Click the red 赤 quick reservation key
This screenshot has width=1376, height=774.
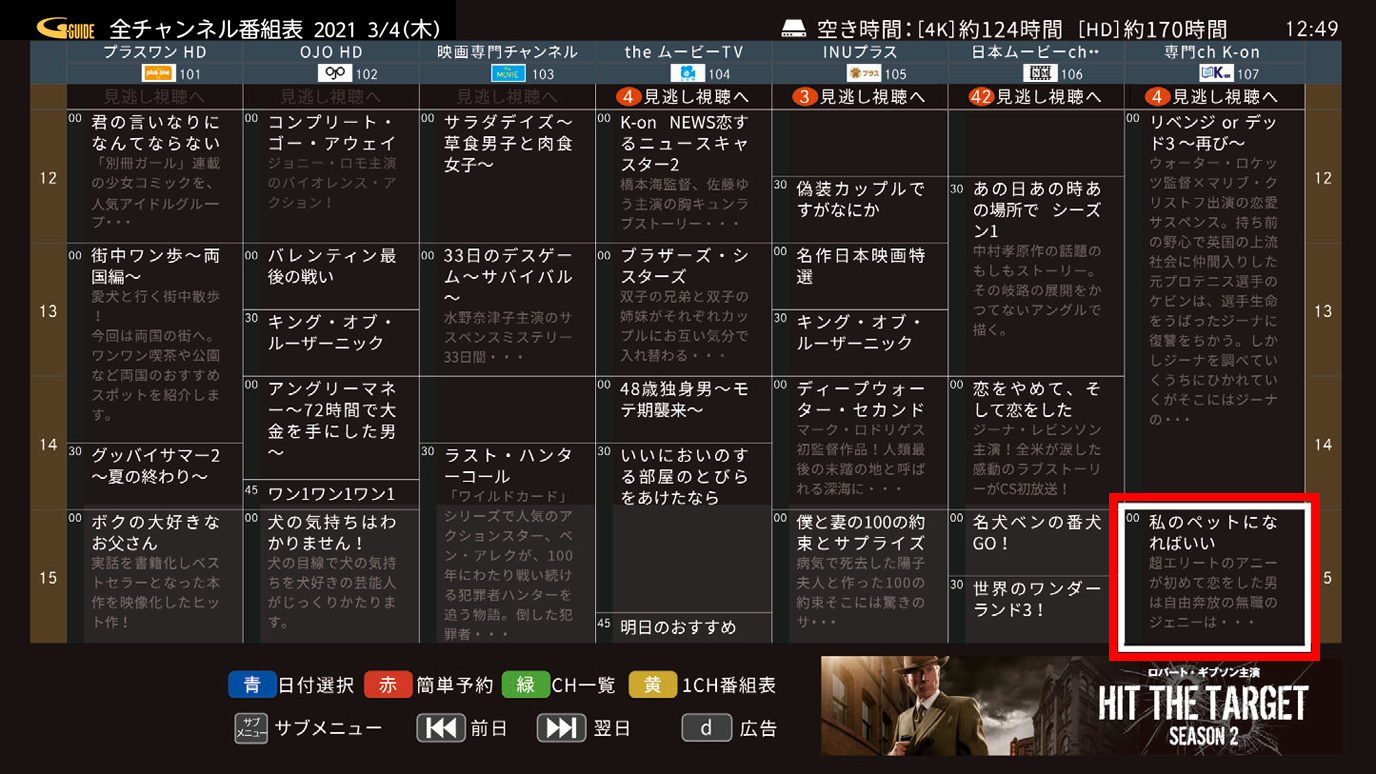tap(388, 685)
